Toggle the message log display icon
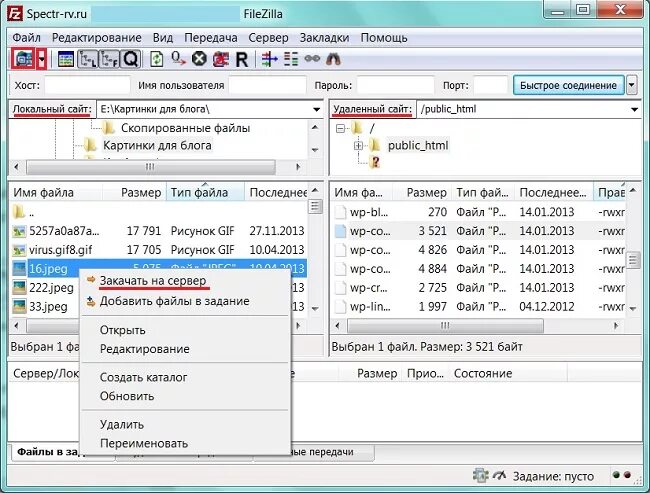 pyautogui.click(x=66, y=59)
